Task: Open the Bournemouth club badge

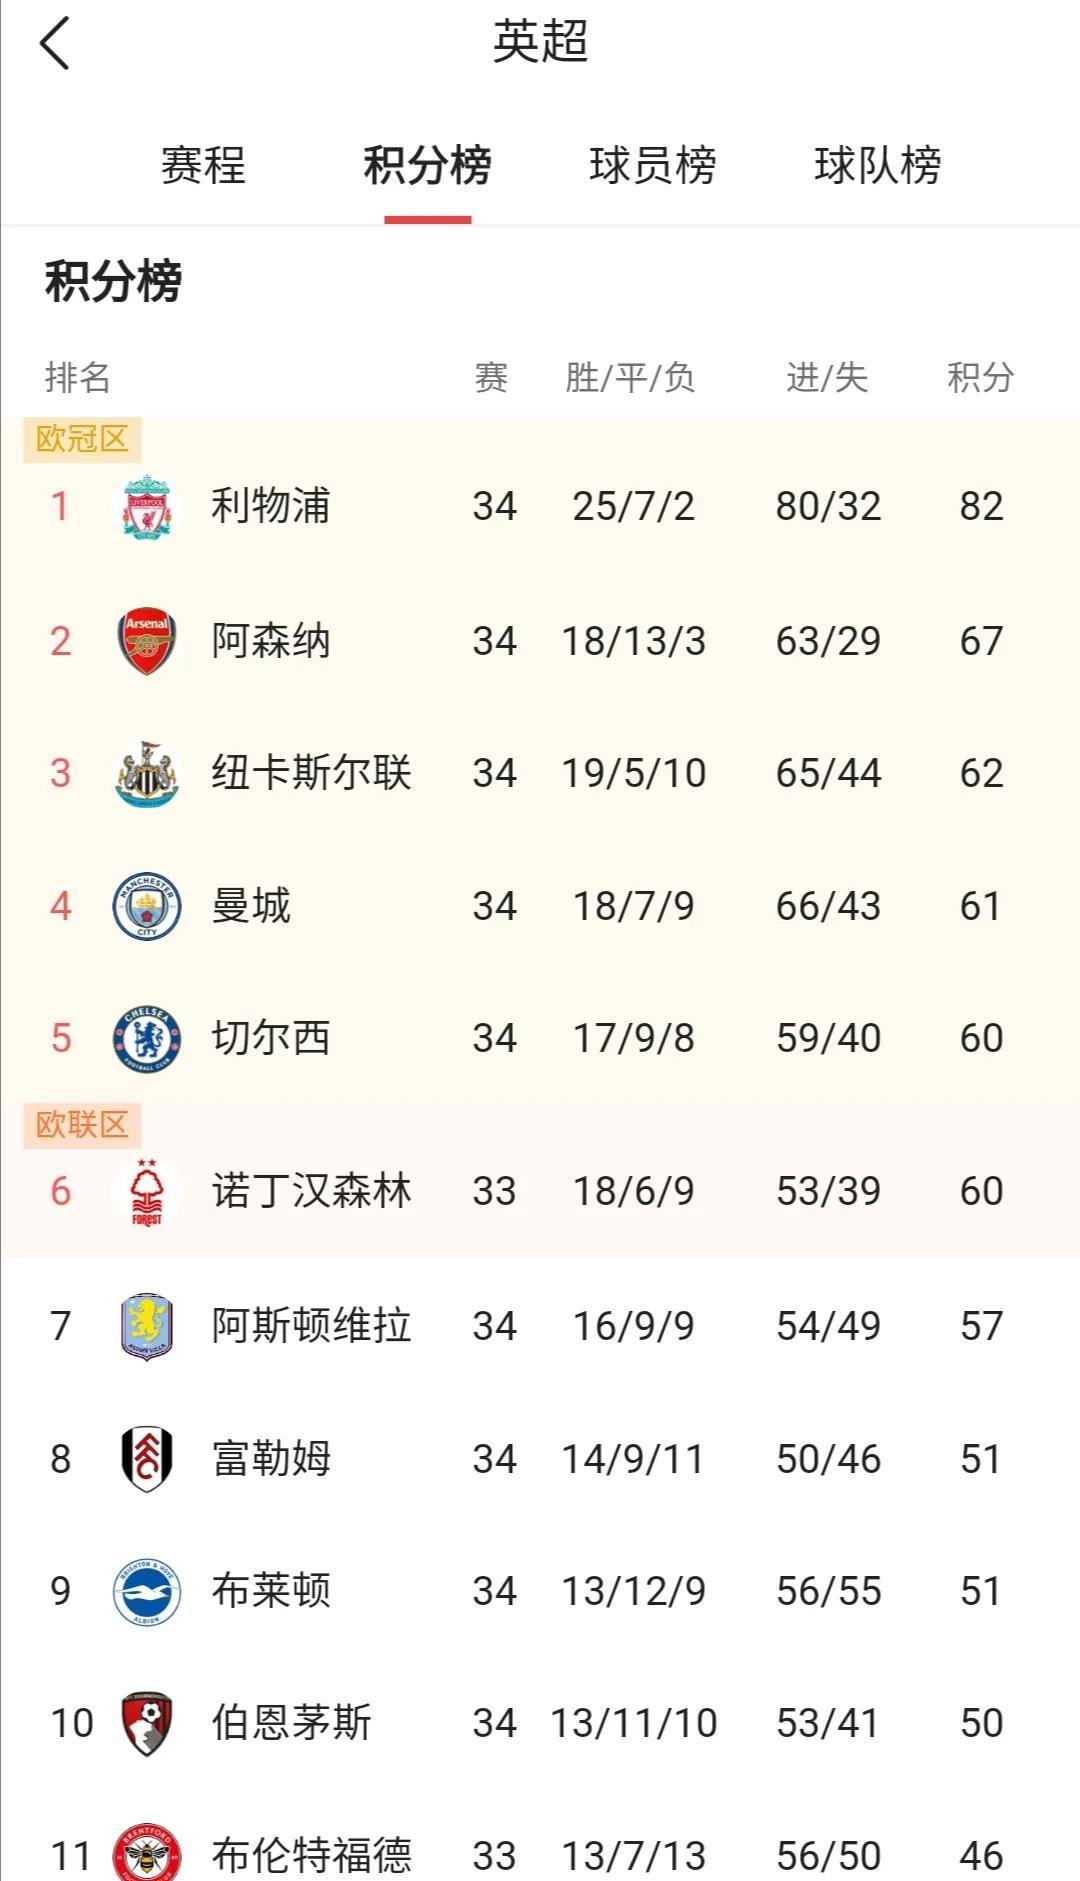Action: click(147, 1723)
